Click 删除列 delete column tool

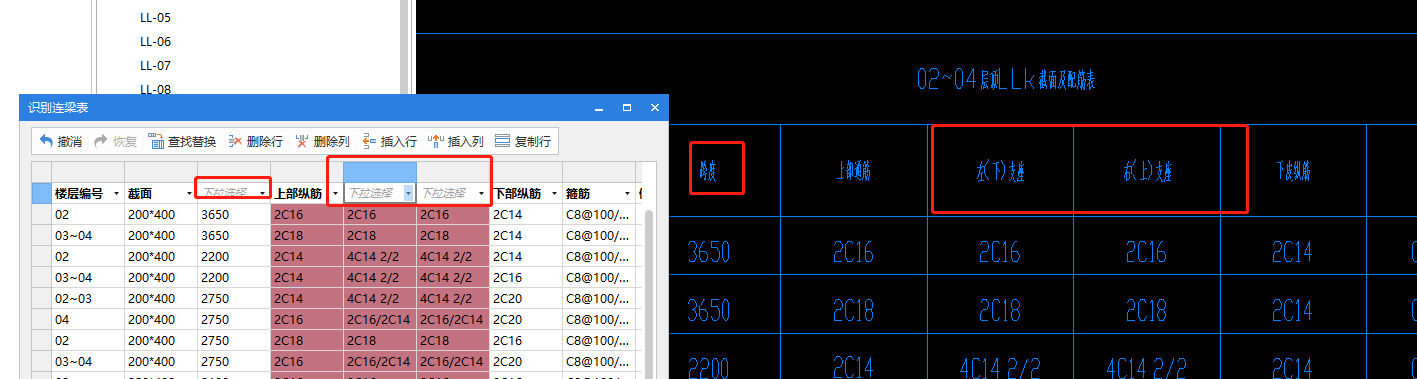tap(322, 141)
